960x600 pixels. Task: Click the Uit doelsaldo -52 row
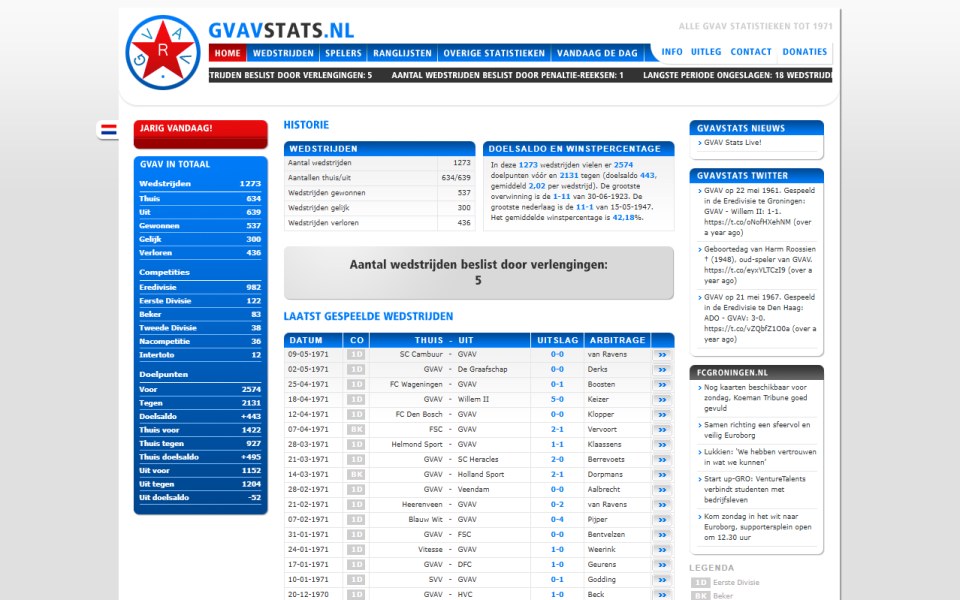pos(200,497)
